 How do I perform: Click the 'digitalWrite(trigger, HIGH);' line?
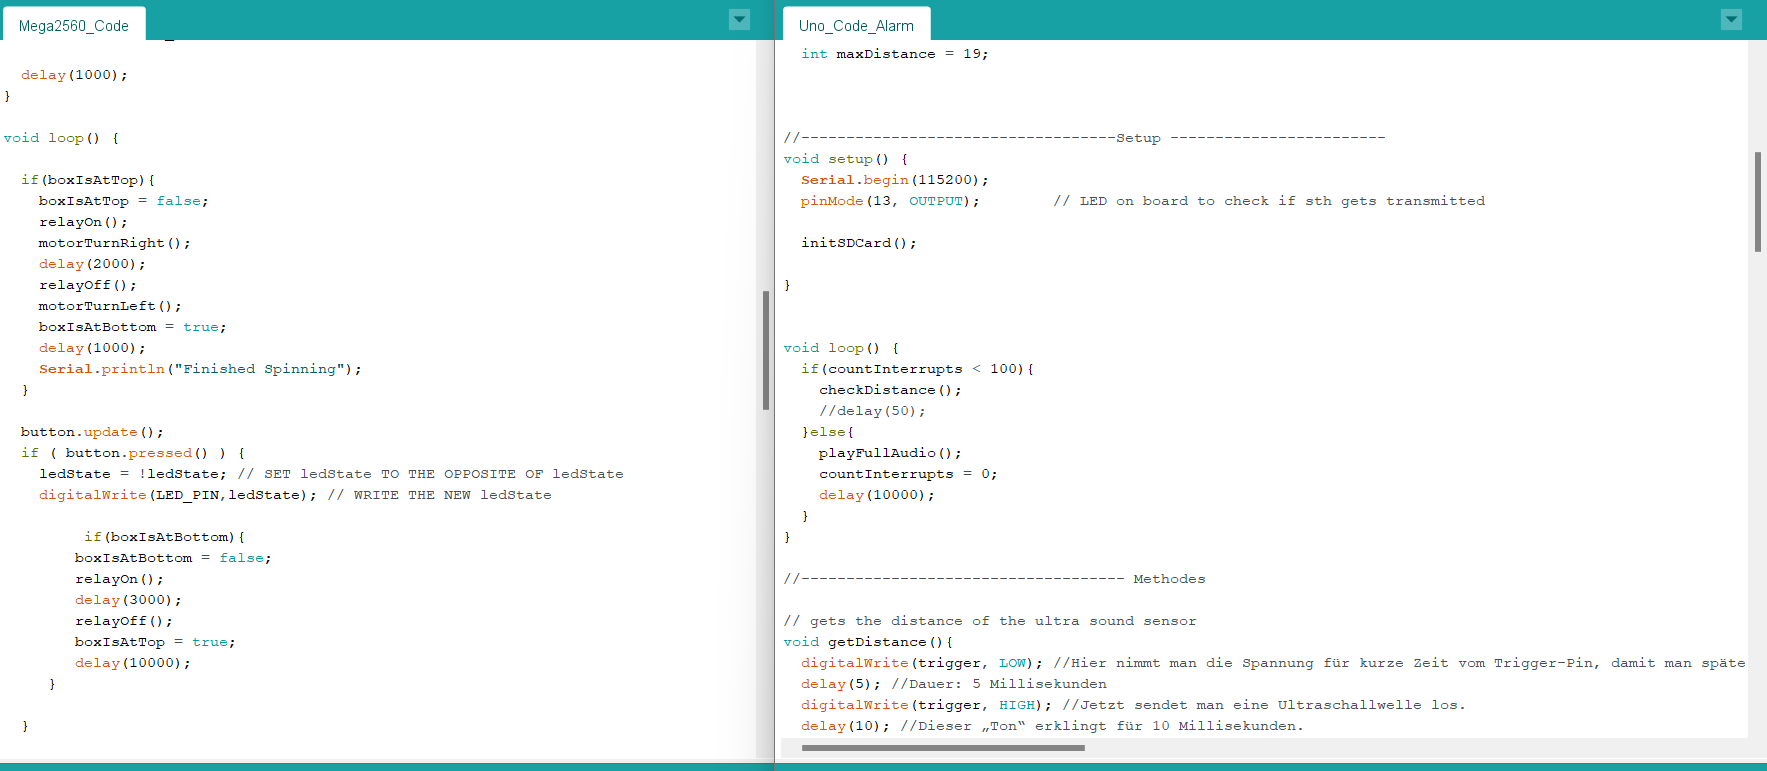pos(926,705)
